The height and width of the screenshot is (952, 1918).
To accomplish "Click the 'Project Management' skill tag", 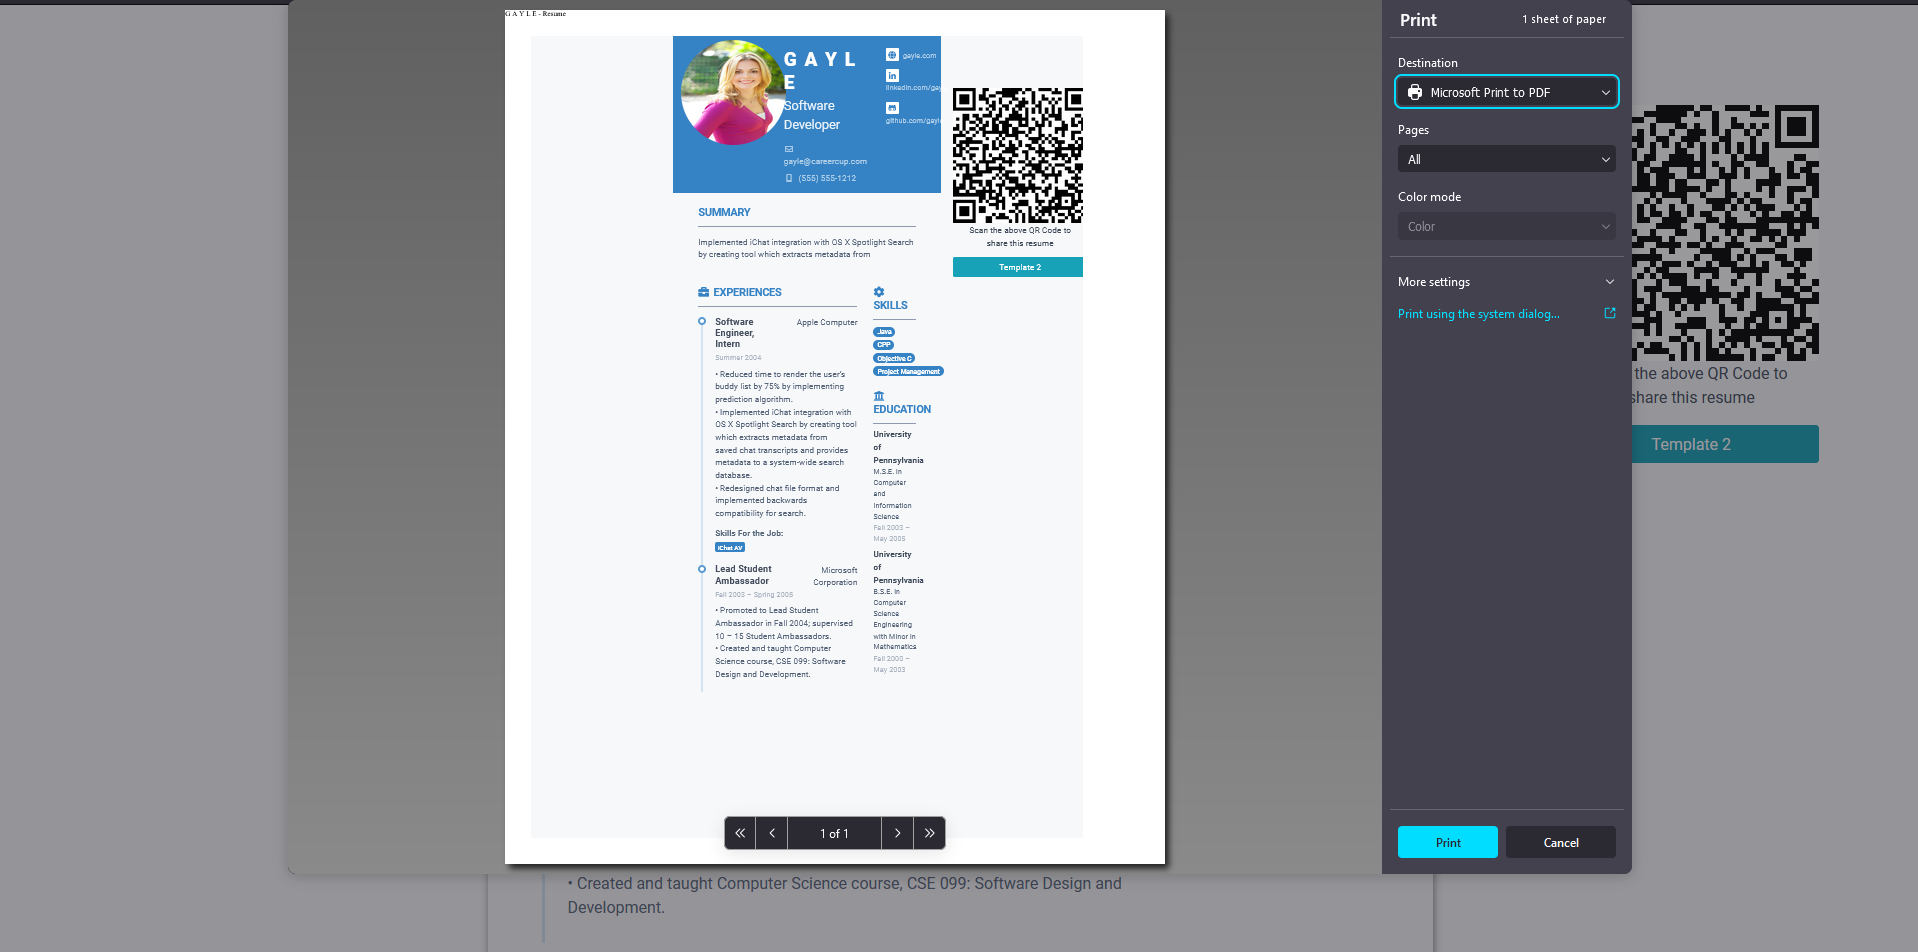I will (908, 371).
